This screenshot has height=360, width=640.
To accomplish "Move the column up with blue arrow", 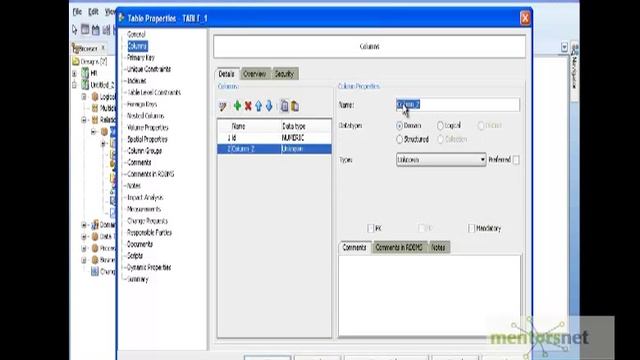I will point(258,106).
